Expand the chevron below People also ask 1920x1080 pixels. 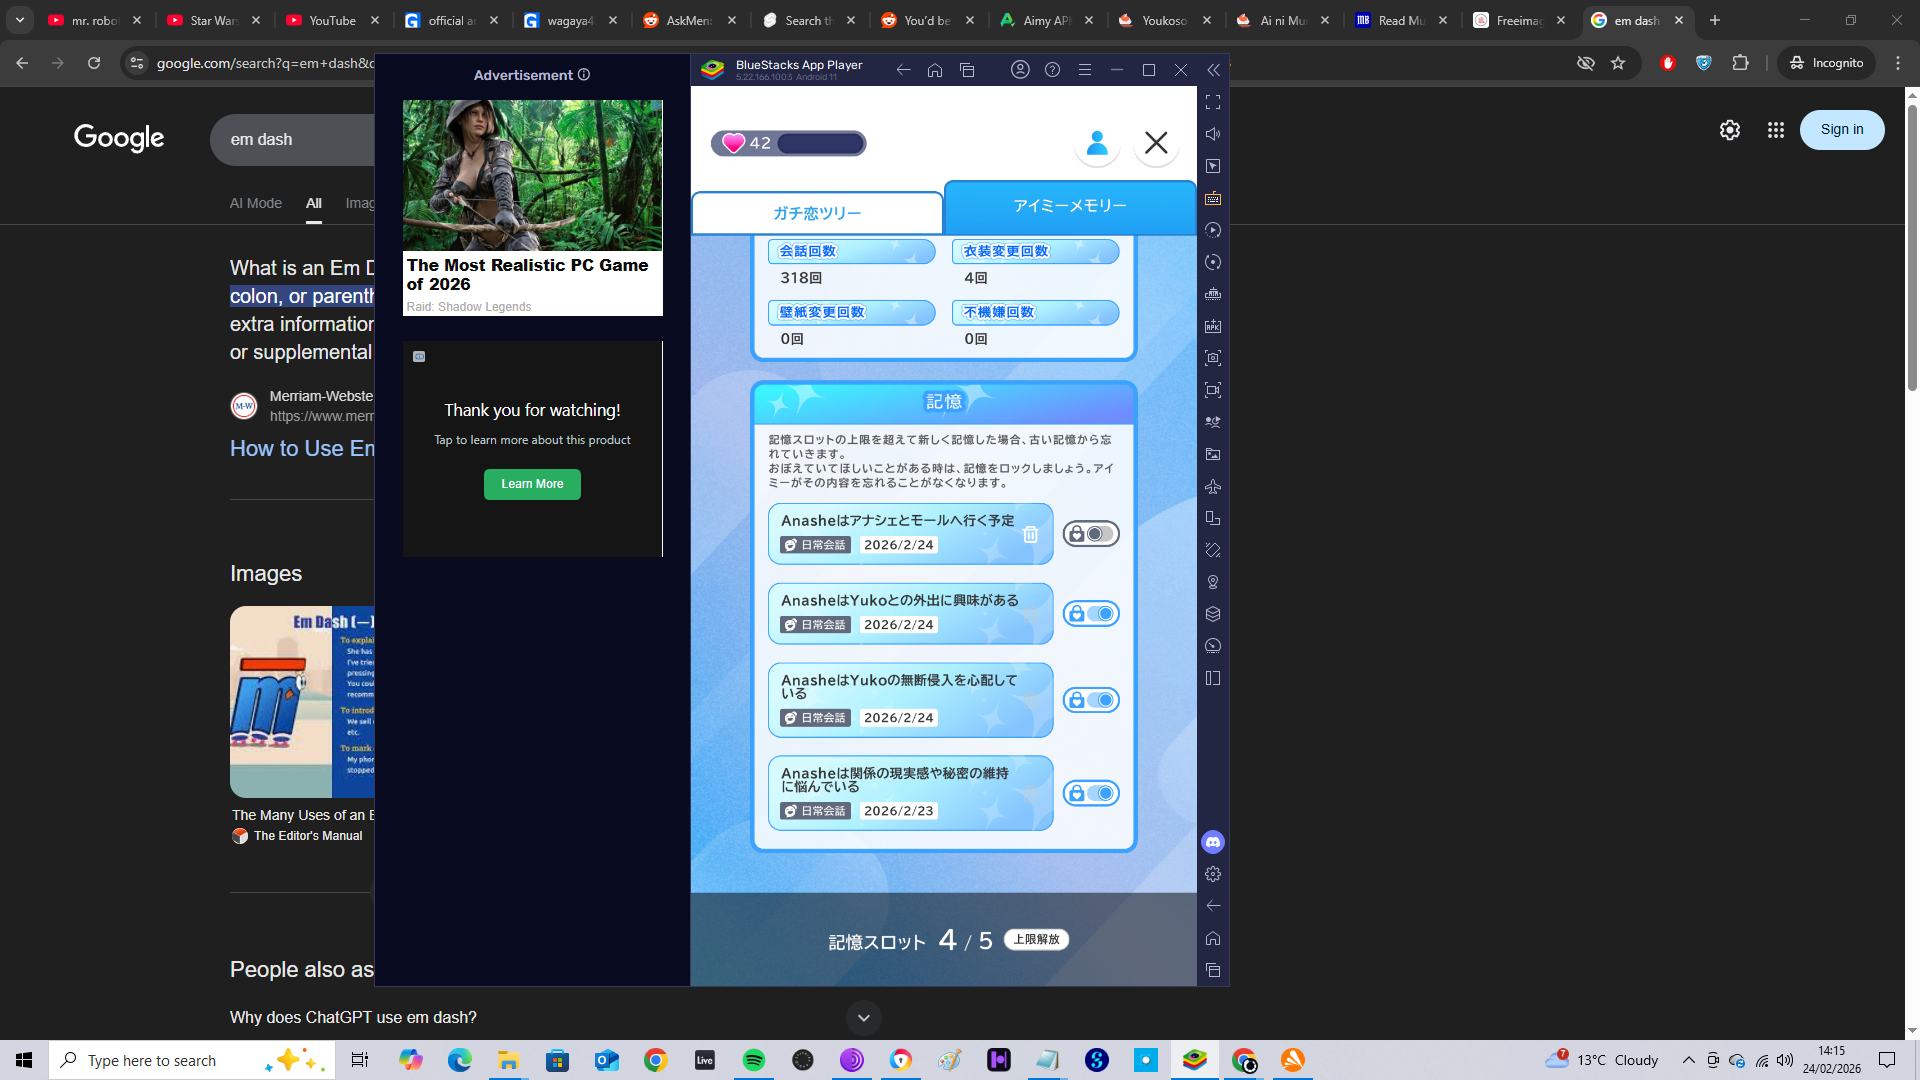point(864,1018)
